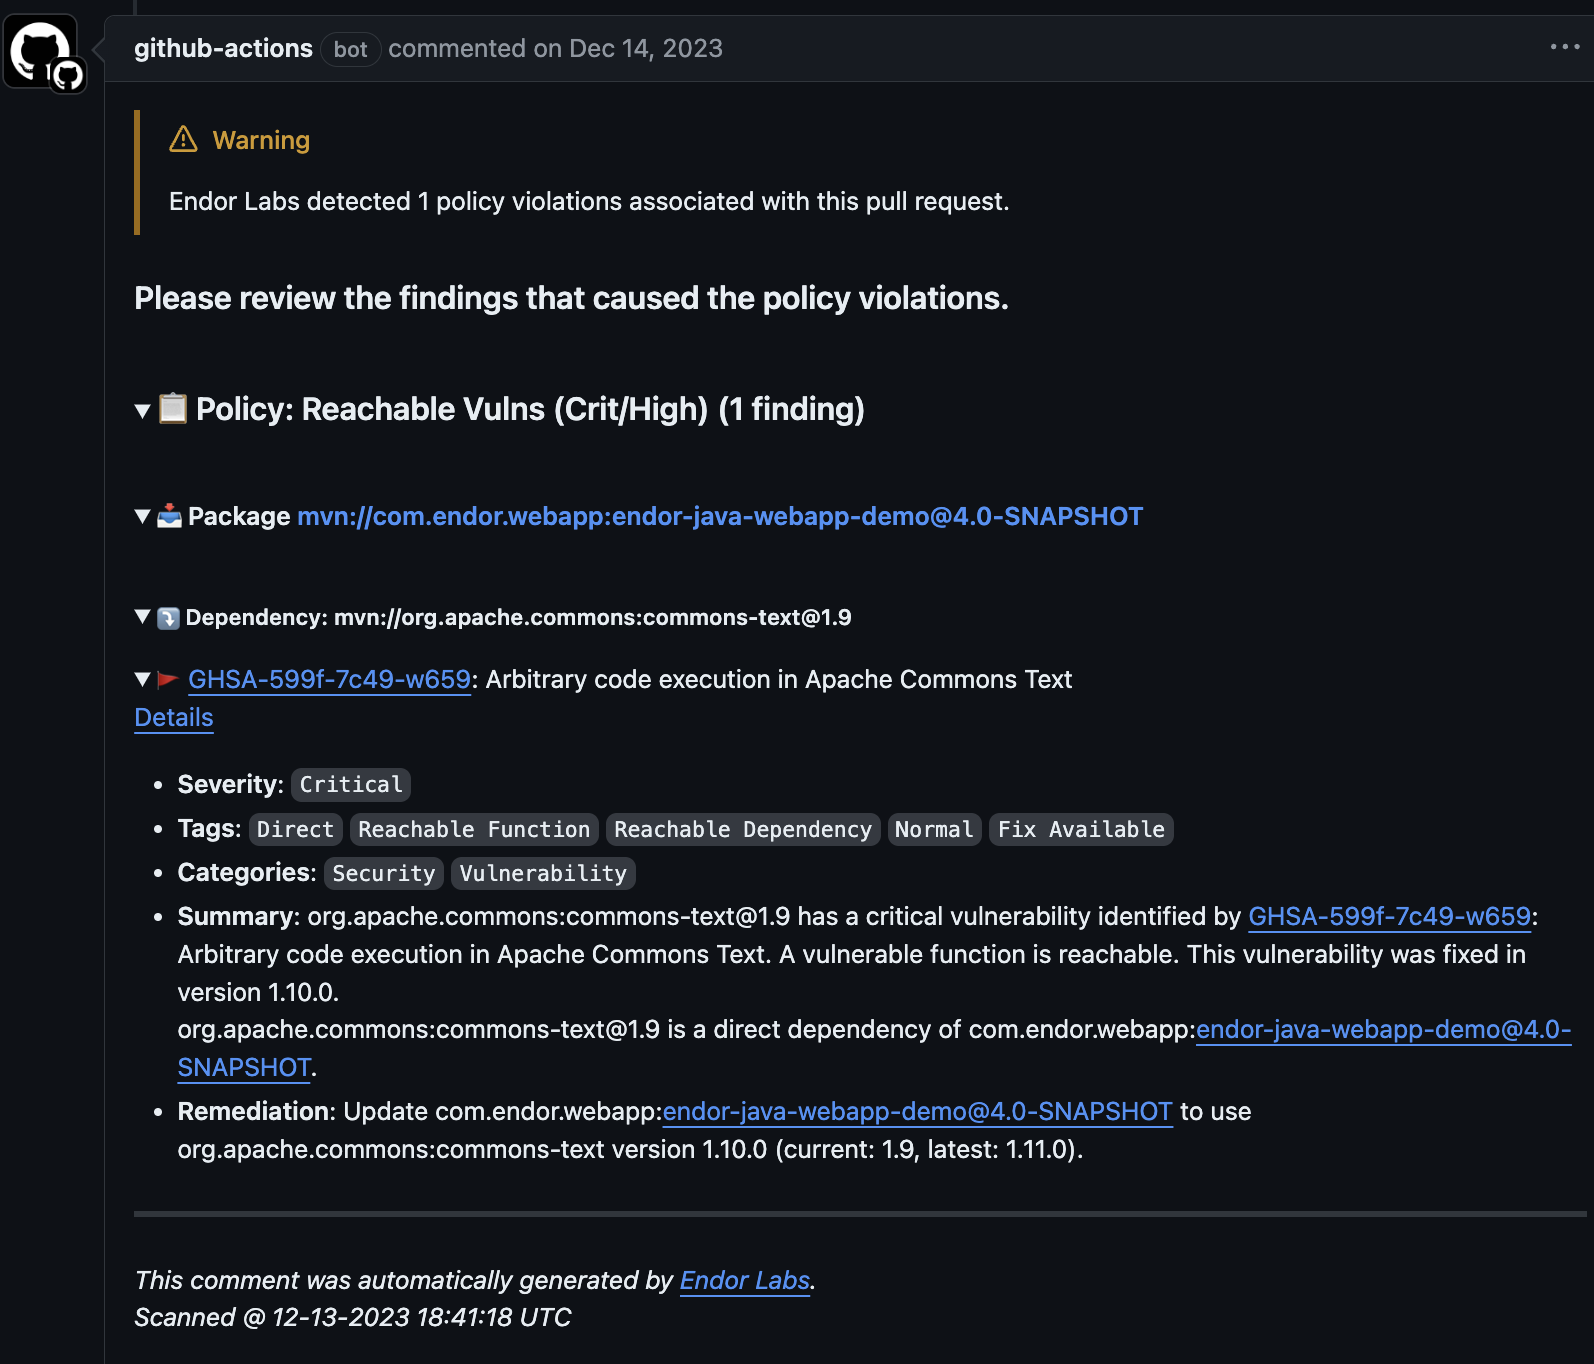
Task: Collapse the GHSA-599f-7c49-w659 finding triangle
Action: (143, 679)
